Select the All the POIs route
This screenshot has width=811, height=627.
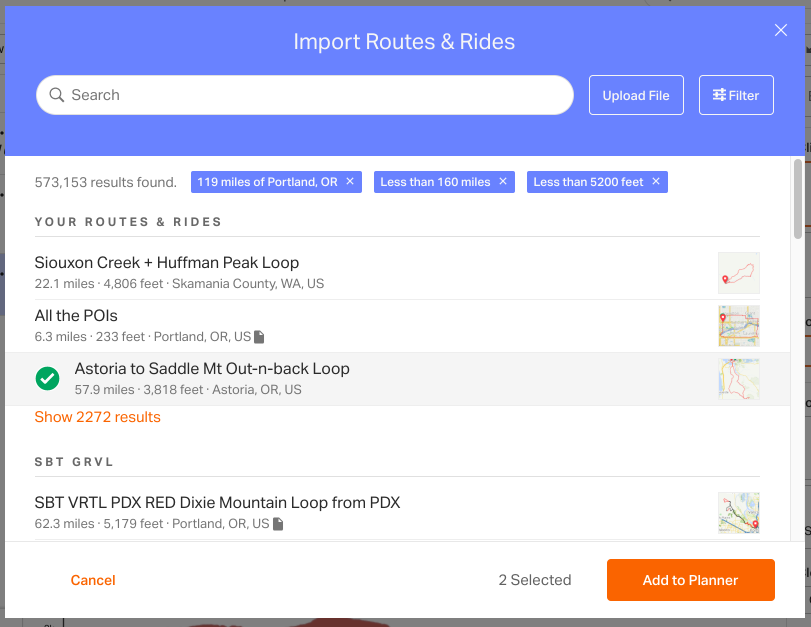397,326
